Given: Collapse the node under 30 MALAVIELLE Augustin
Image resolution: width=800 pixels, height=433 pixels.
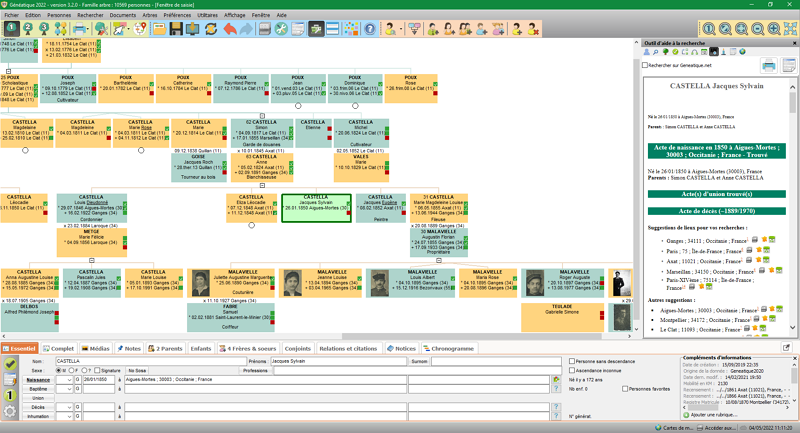Looking at the screenshot, I should (x=439, y=260).
